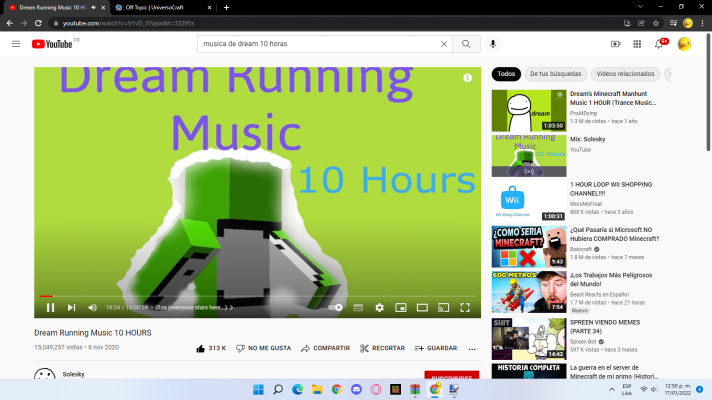Save video with GUARDAR
Screen dimensions: 712x400
436,348
